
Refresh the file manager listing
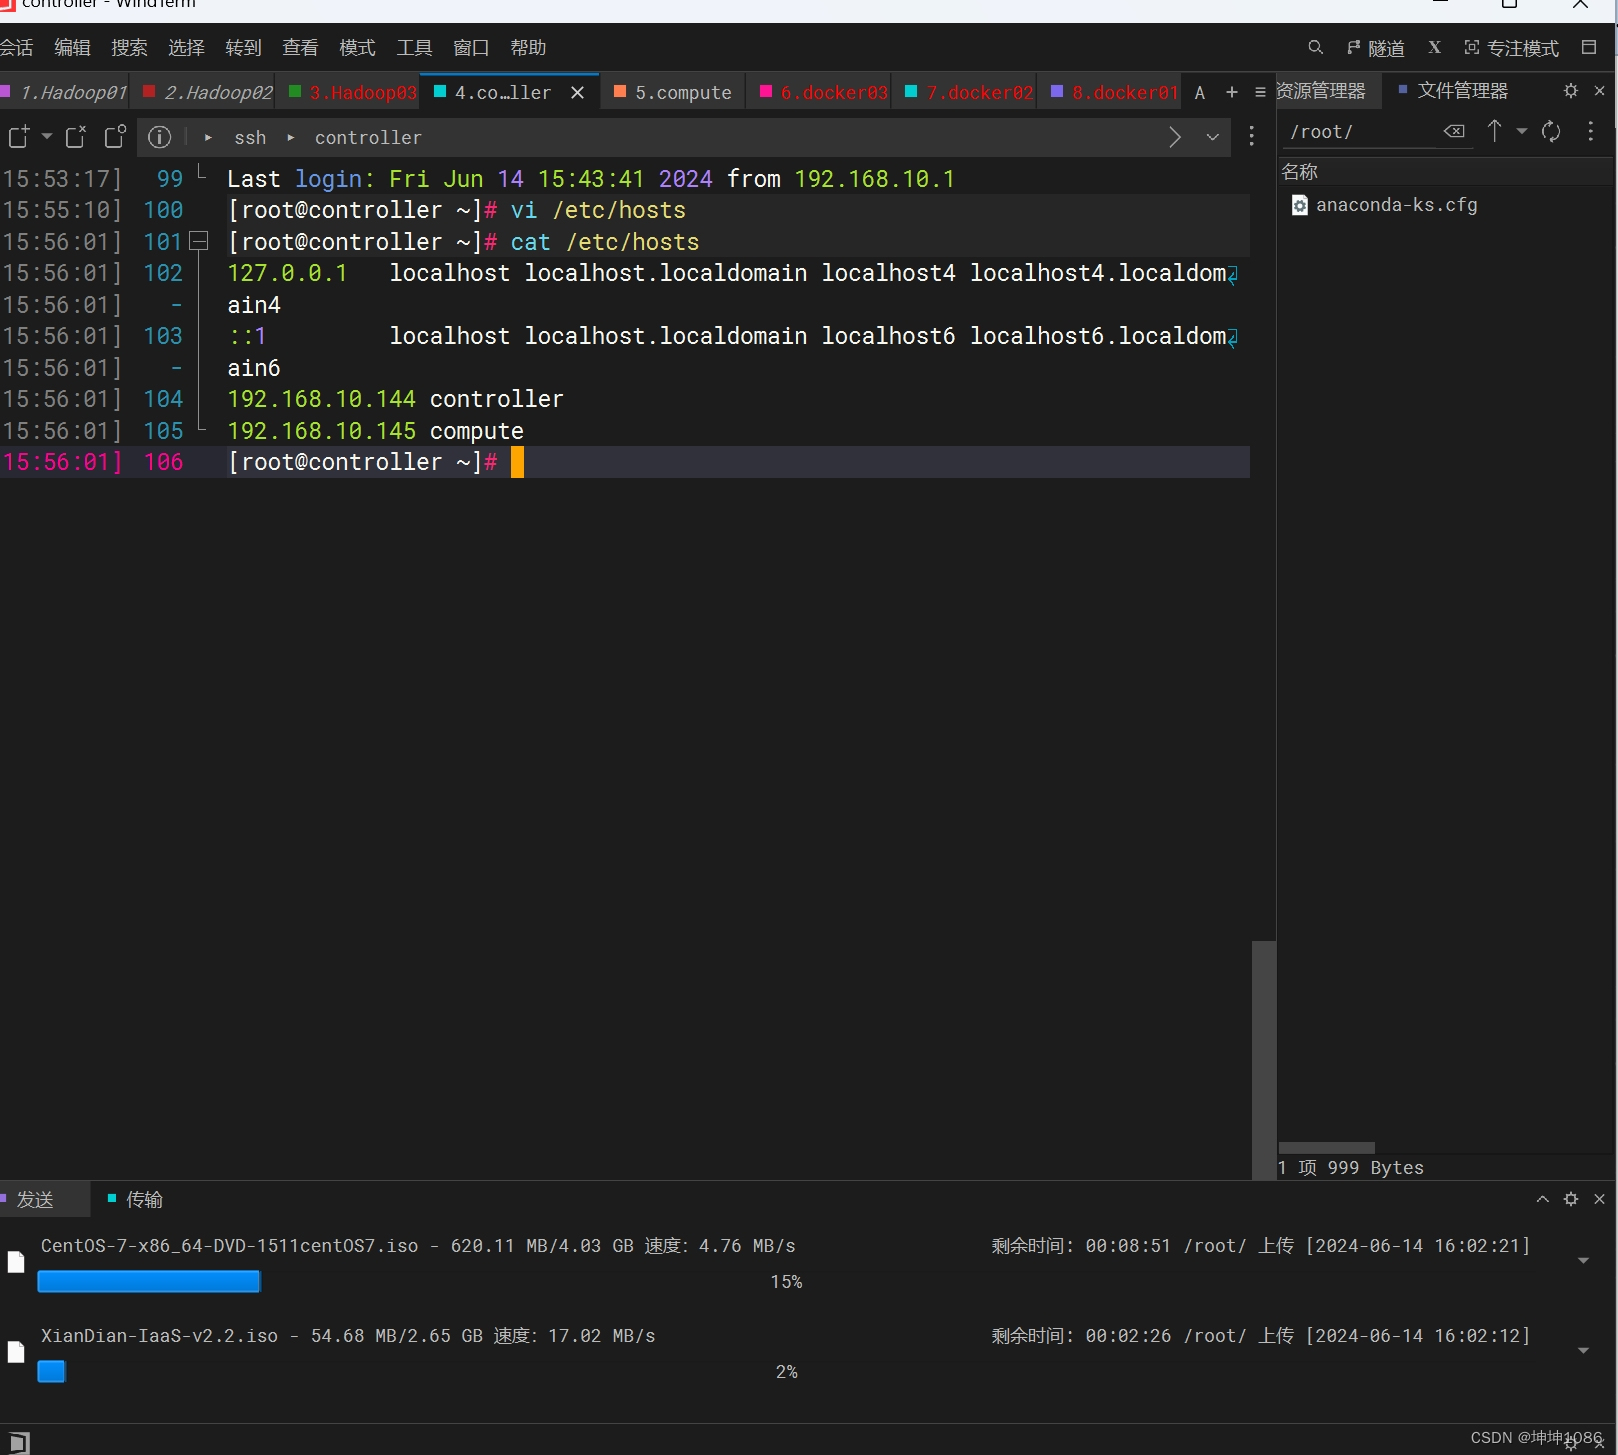coord(1551,131)
